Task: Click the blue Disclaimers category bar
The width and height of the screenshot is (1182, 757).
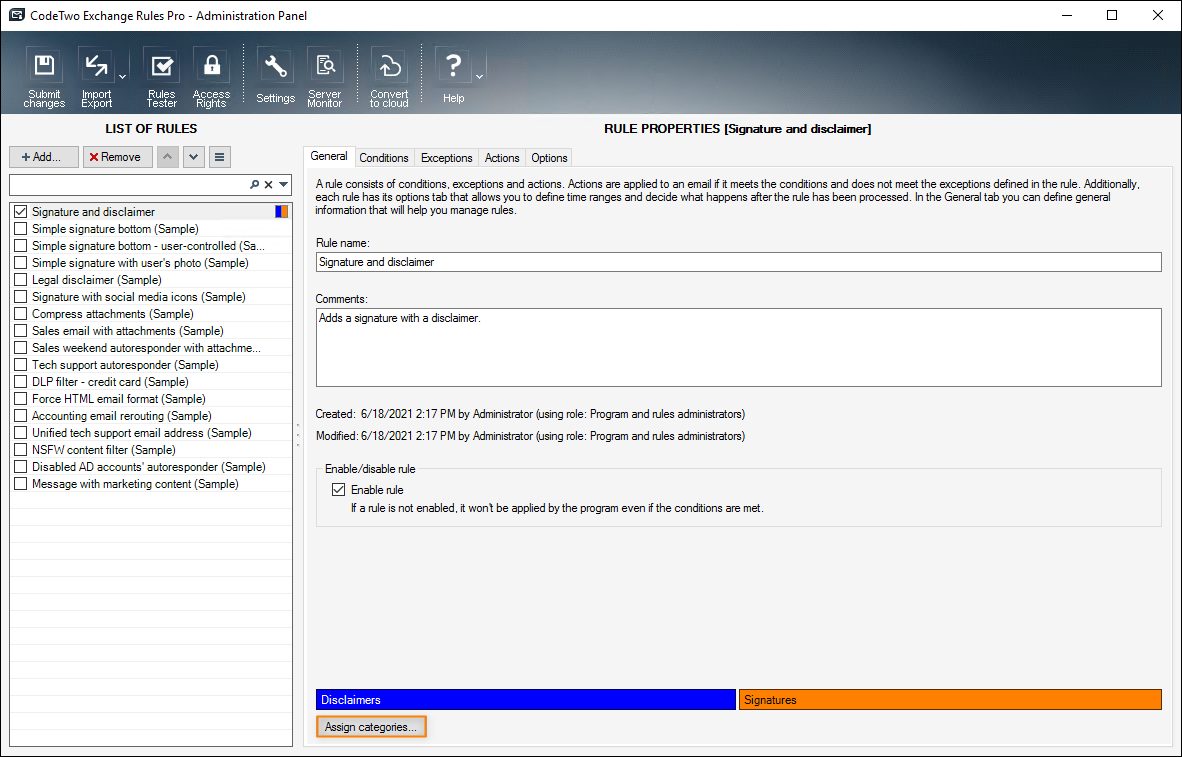Action: click(x=525, y=700)
